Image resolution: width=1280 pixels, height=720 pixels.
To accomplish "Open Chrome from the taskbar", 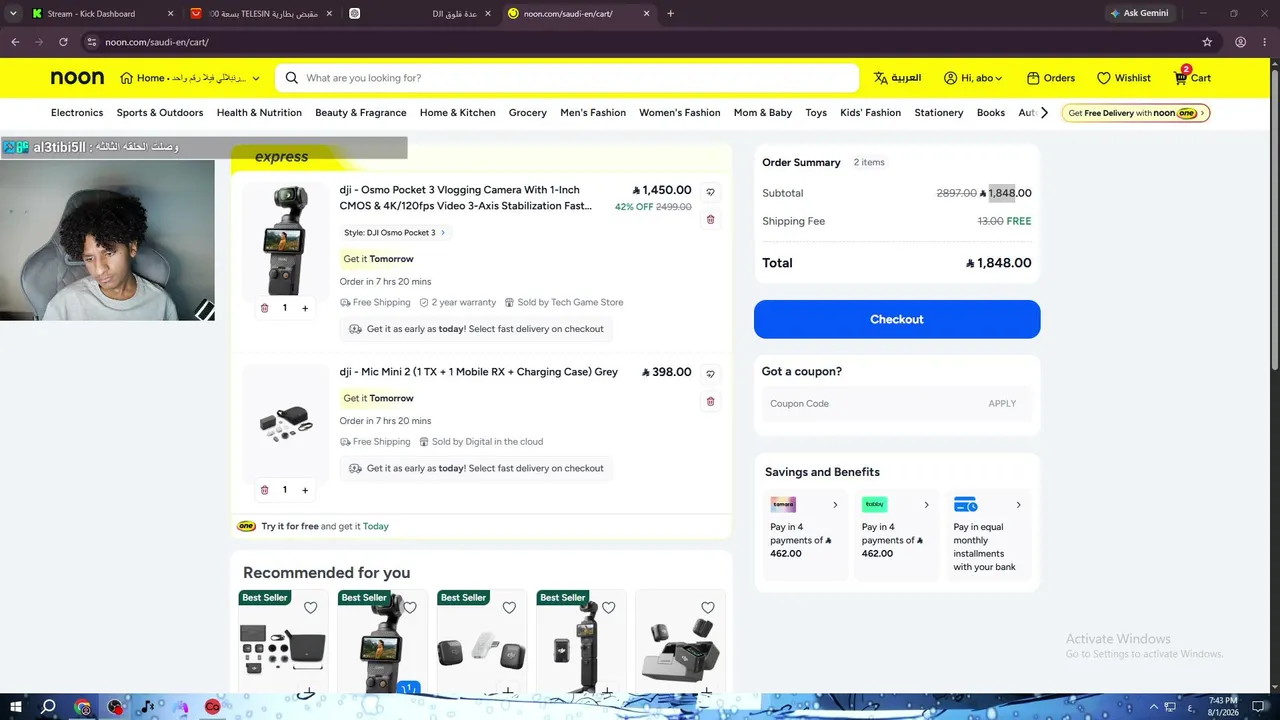I will click(82, 707).
